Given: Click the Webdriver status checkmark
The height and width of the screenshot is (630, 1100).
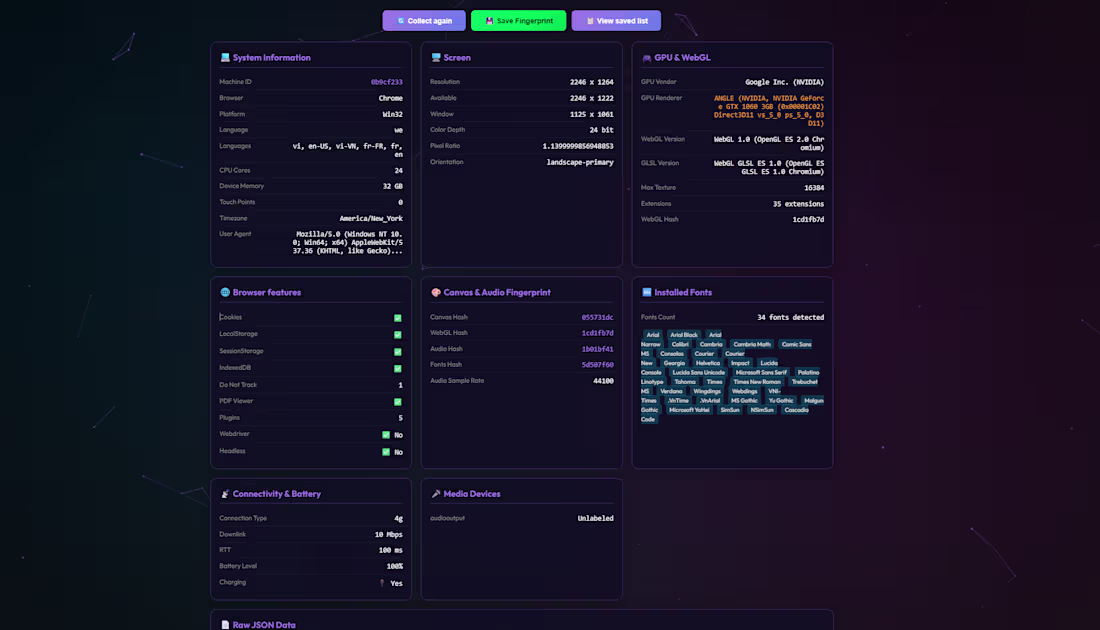Looking at the screenshot, I should click(386, 435).
